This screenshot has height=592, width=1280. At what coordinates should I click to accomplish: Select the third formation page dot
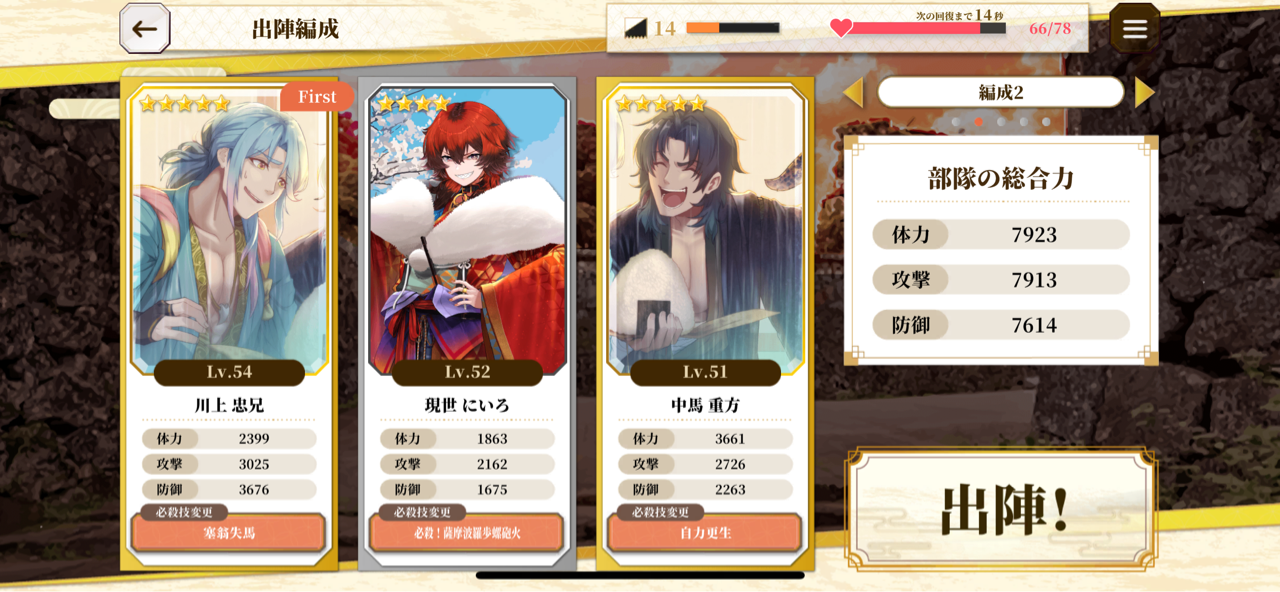(x=1001, y=122)
